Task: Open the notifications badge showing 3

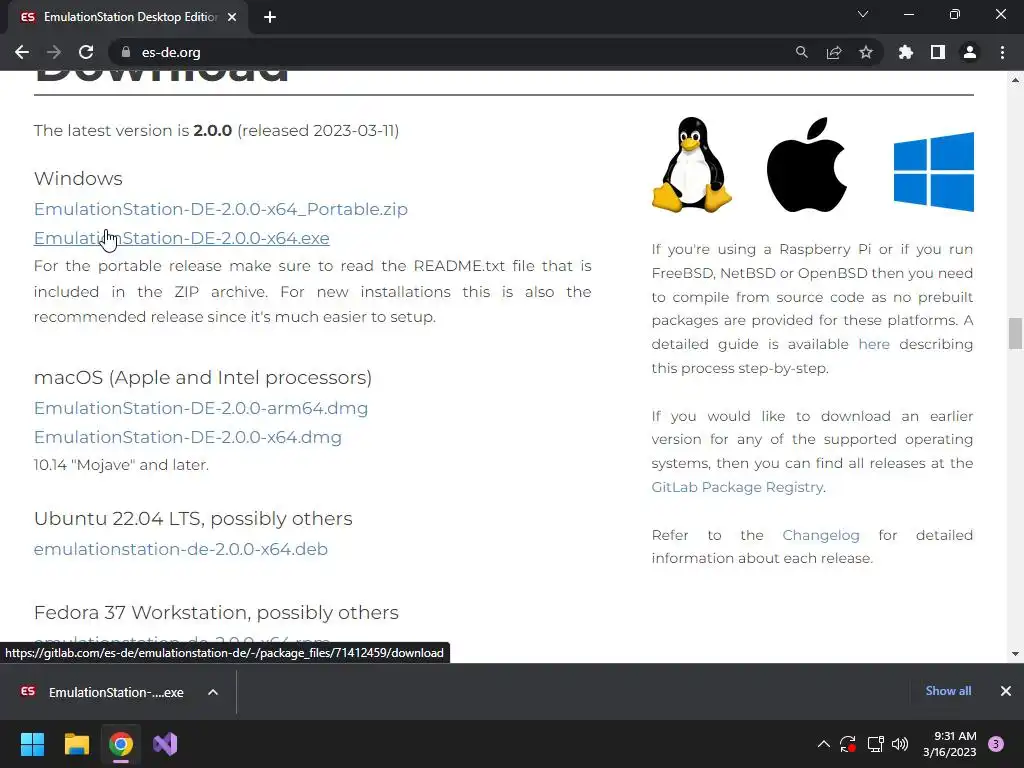Action: [x=996, y=744]
